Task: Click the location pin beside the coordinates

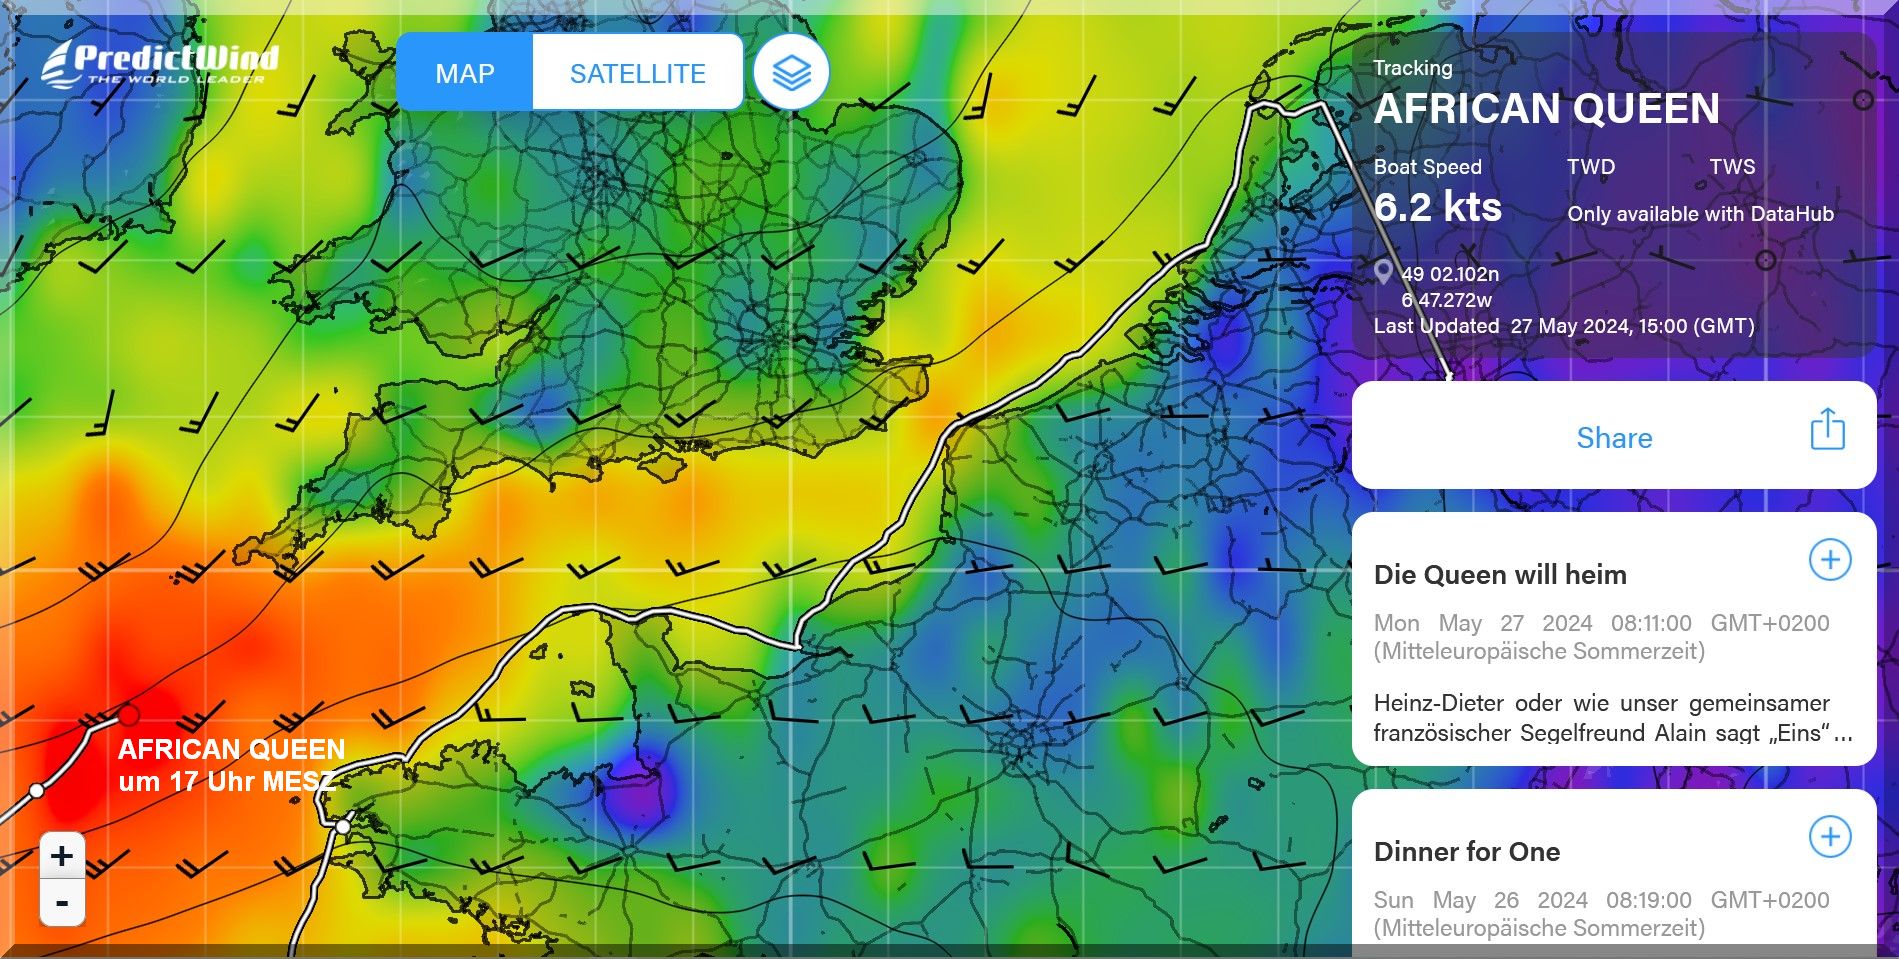Action: tap(1383, 272)
